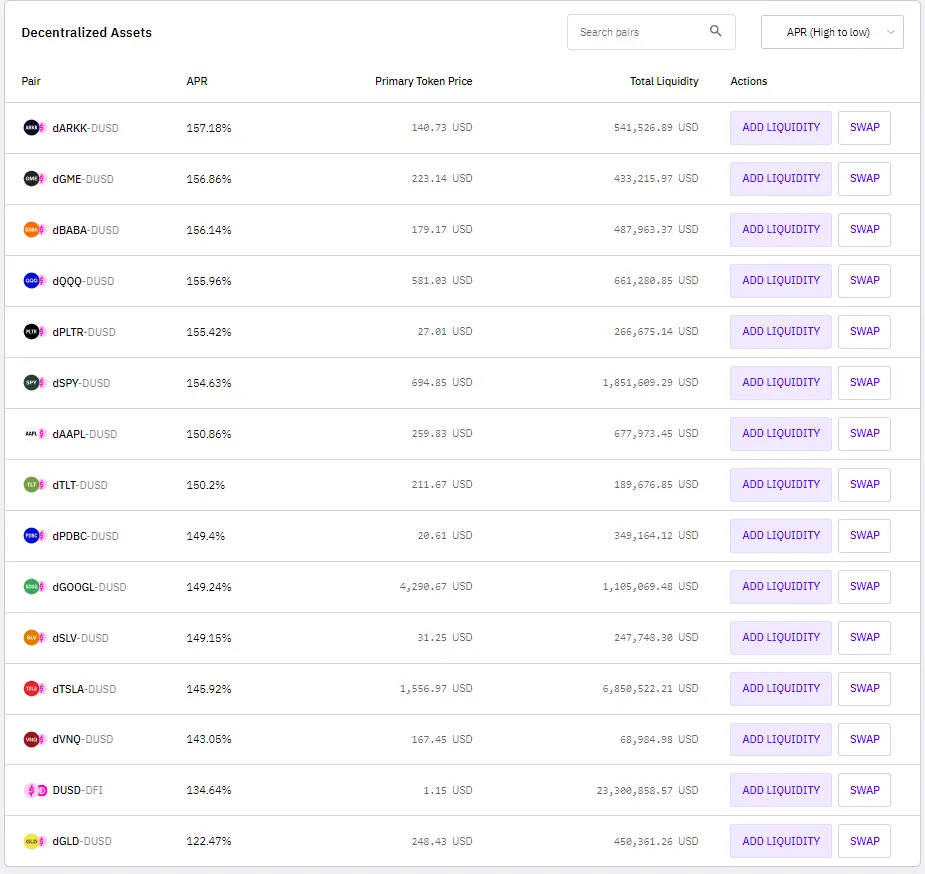Click the 4,290.67 USD token price
Screen dimensions: 925x874
pyautogui.click(x=436, y=587)
